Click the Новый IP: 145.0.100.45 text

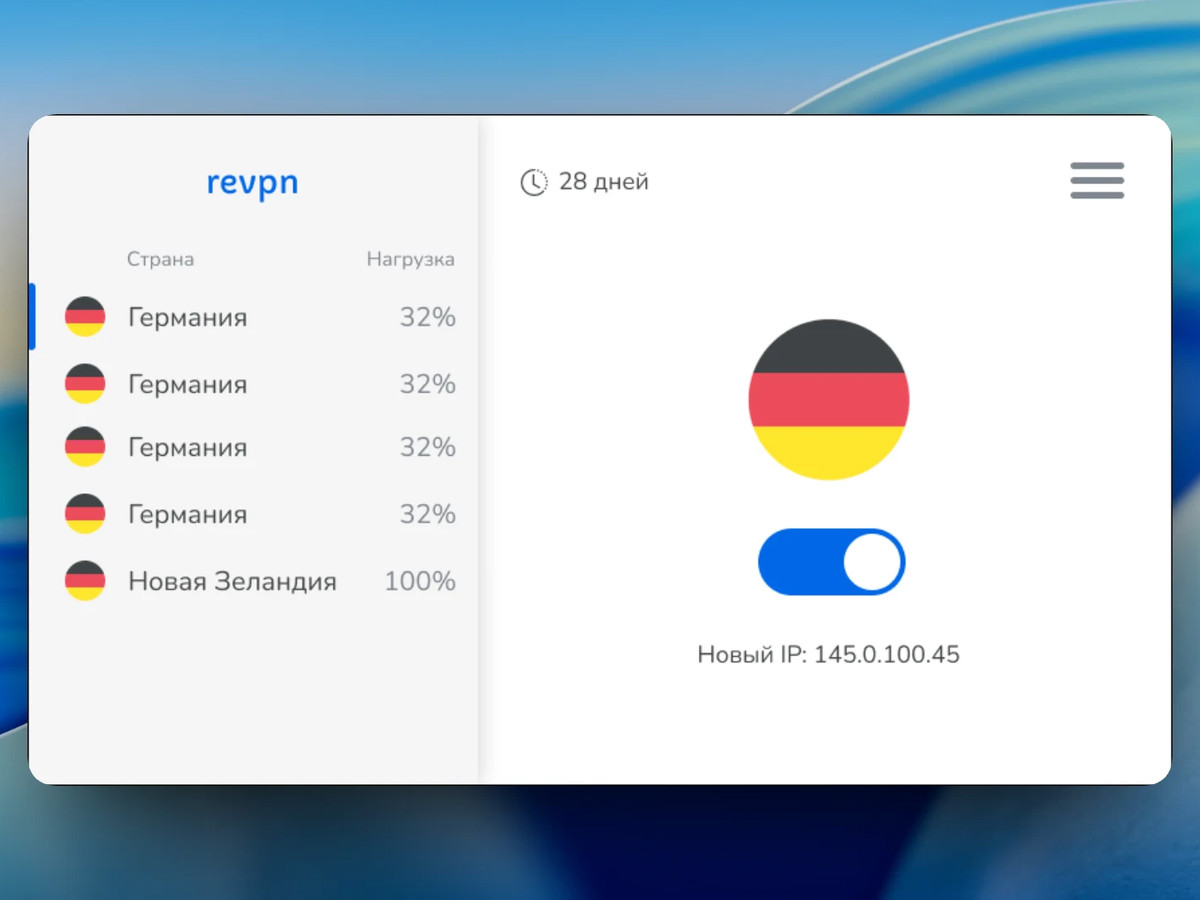tap(829, 655)
